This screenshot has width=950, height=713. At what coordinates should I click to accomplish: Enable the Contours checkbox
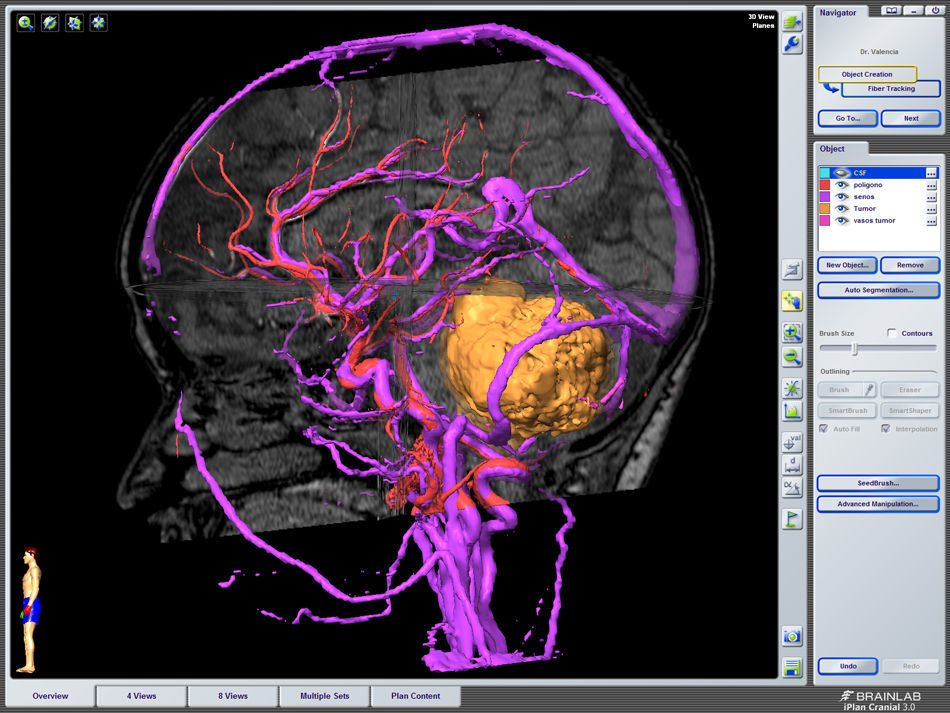tap(892, 333)
